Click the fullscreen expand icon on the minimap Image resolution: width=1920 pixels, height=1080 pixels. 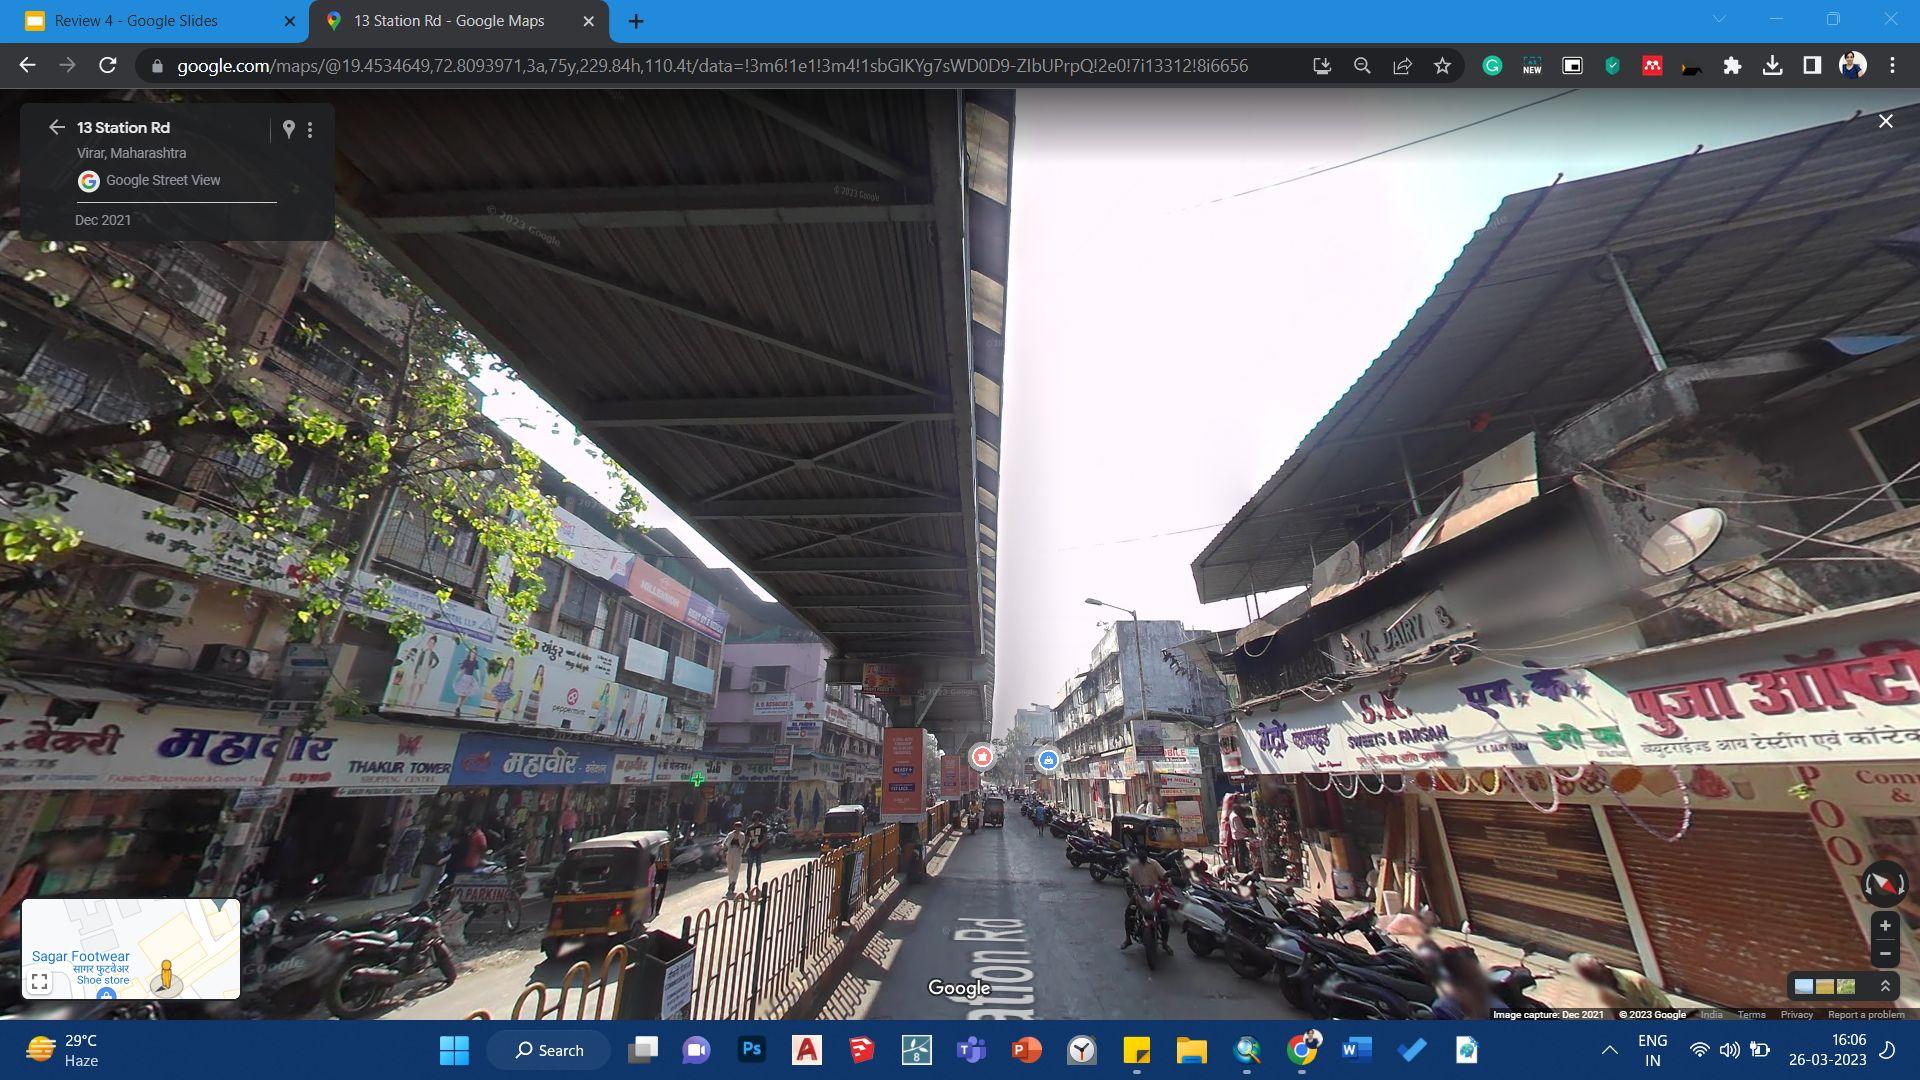(x=40, y=982)
